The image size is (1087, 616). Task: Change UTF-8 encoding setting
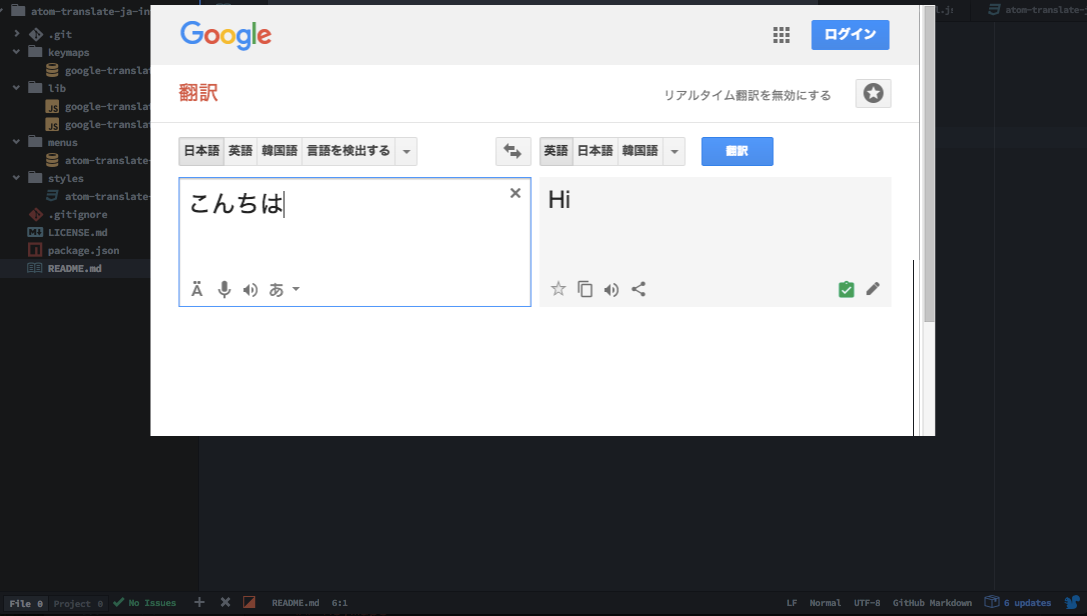point(867,603)
